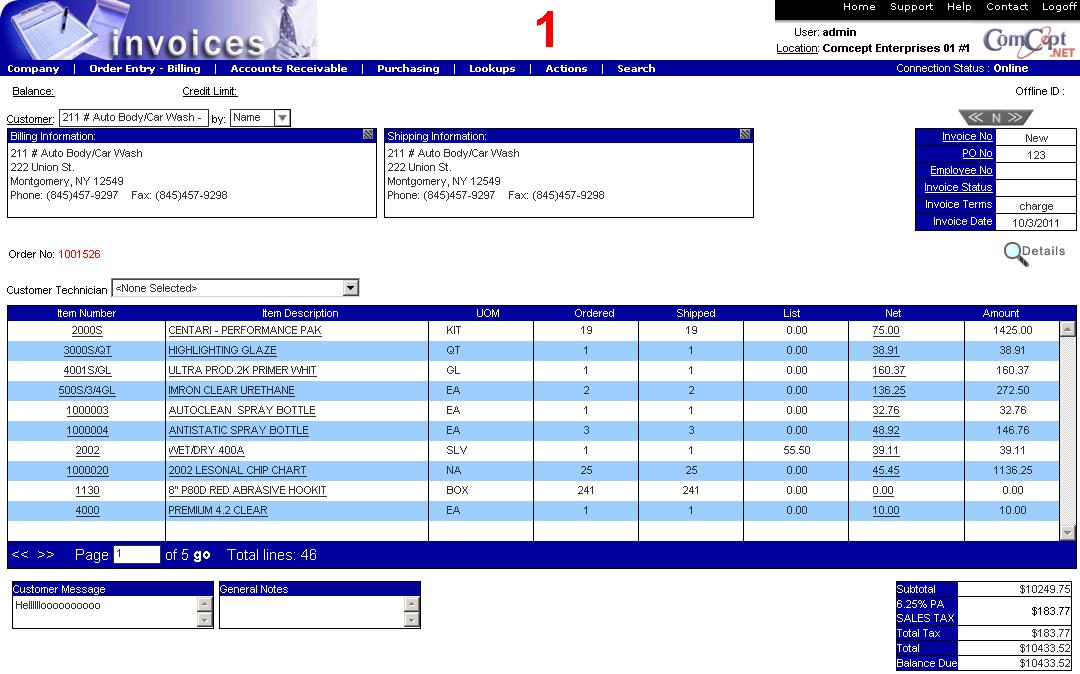
Task: Click the Billing Information panel corner icon
Action: pyautogui.click(x=368, y=134)
